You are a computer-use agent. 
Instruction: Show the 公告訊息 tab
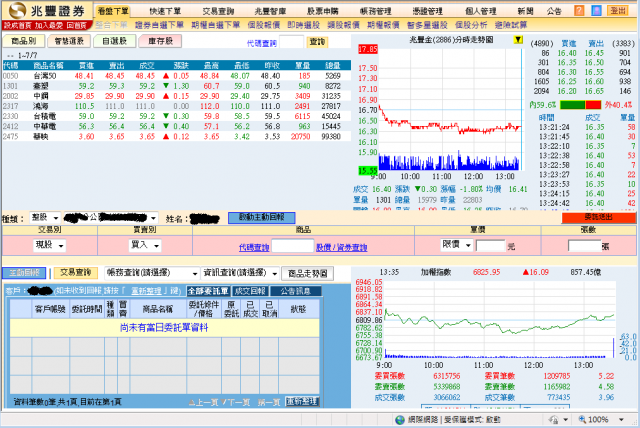pyautogui.click(x=296, y=291)
